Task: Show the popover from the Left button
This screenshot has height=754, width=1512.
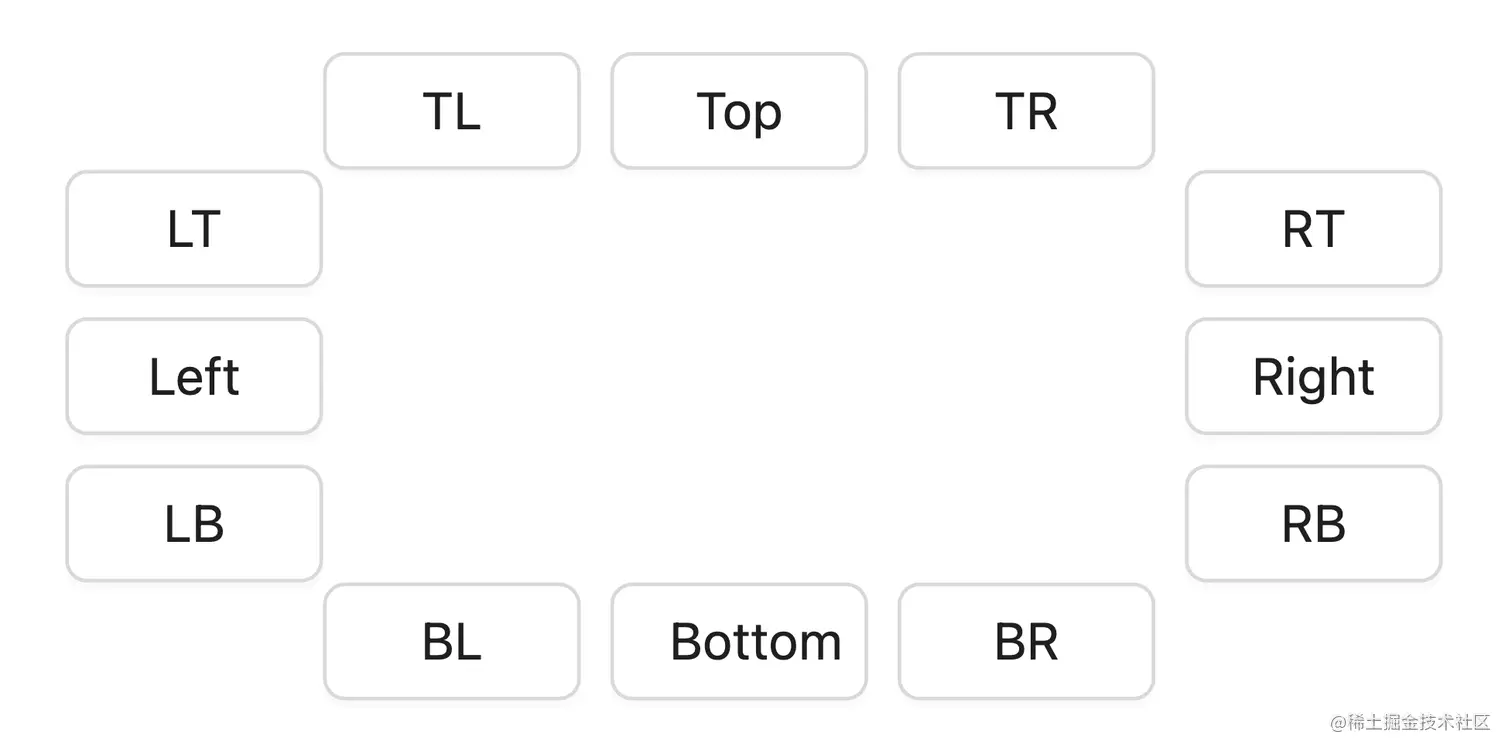Action: [x=194, y=376]
